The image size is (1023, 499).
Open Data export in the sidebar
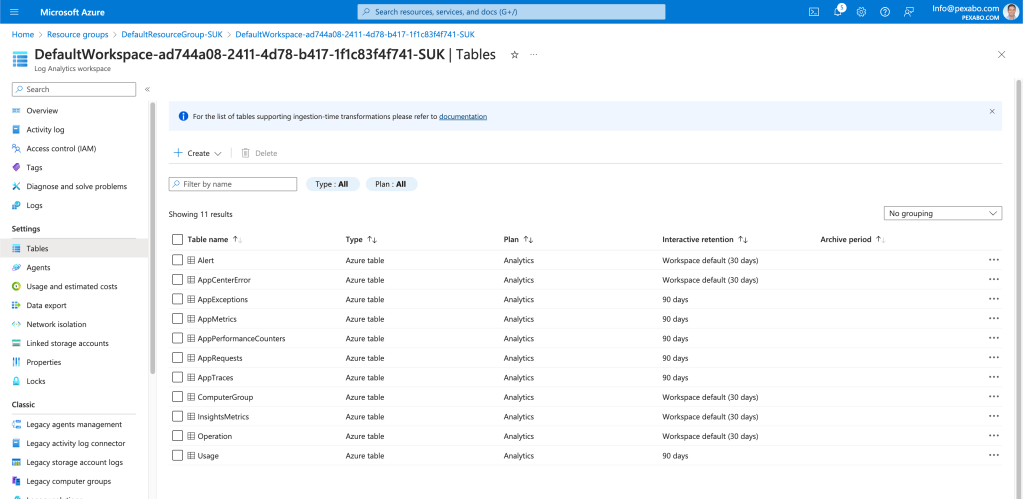46,305
